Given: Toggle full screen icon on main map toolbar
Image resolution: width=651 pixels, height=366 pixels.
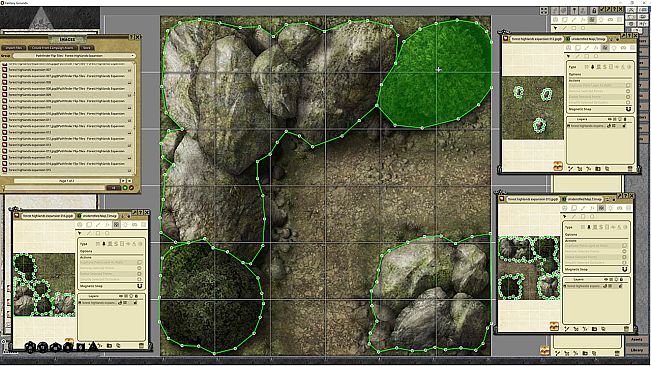Looking at the screenshot, I should (x=544, y=10).
